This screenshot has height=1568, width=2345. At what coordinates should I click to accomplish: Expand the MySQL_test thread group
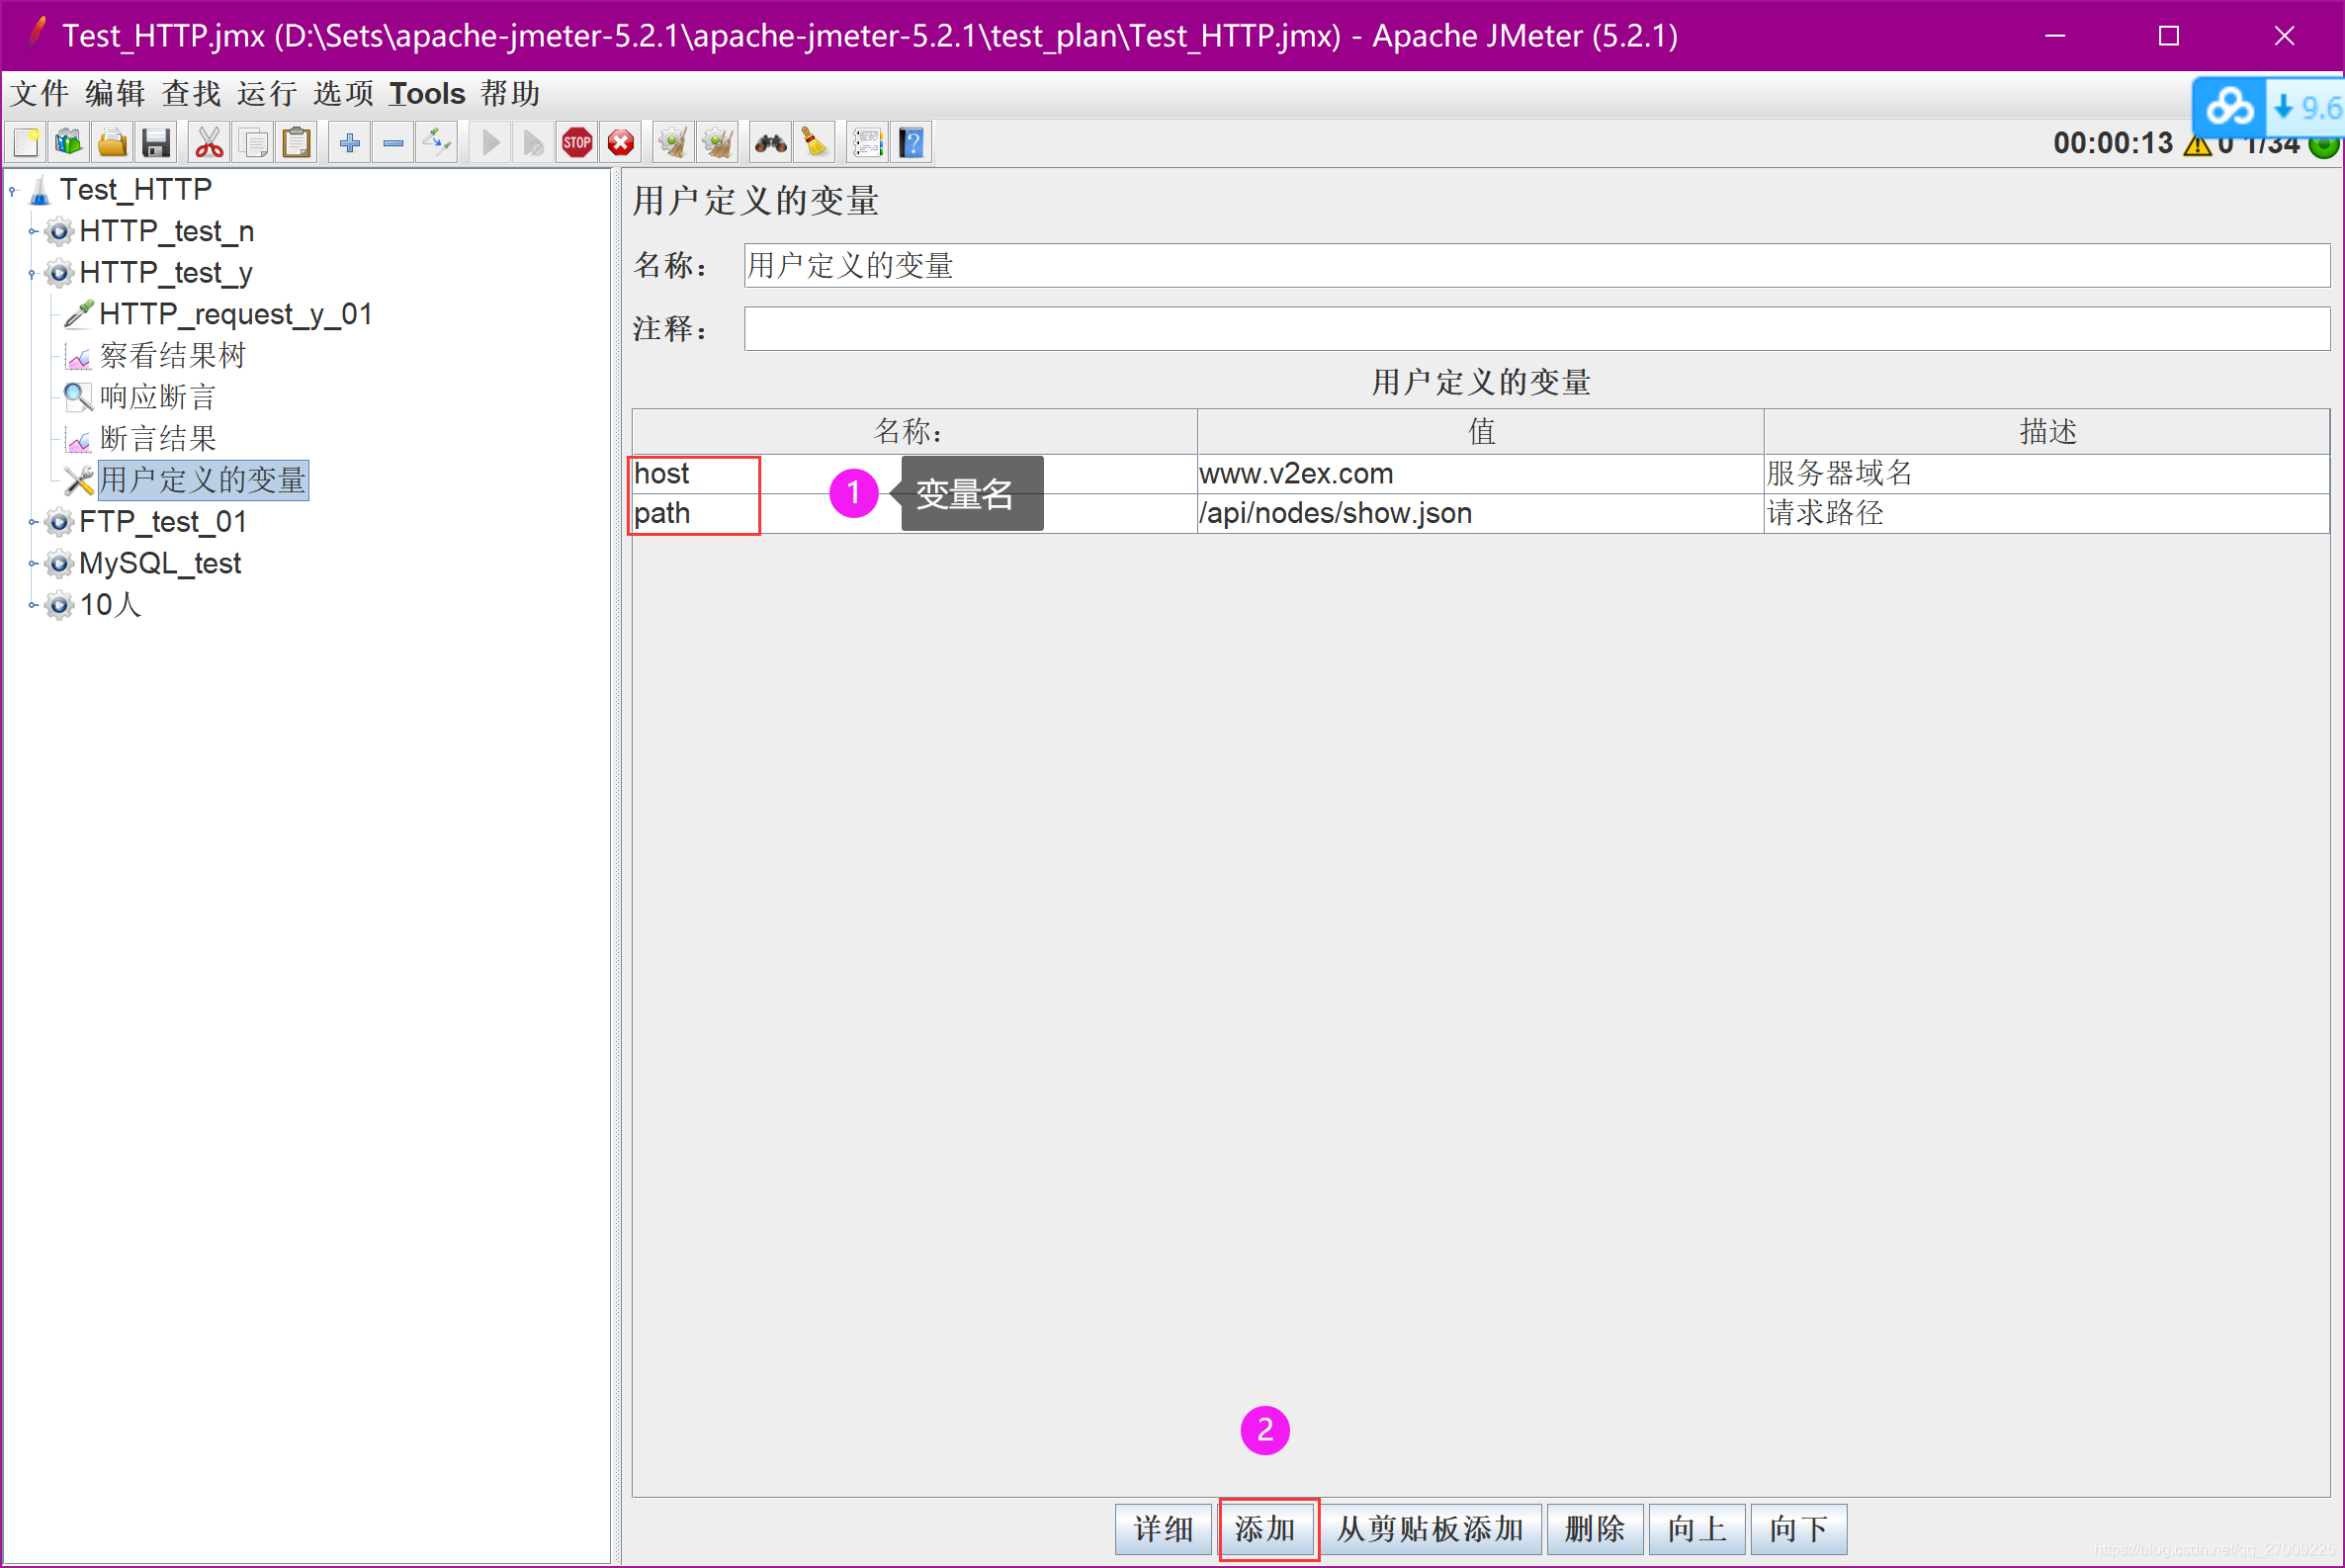coord(32,564)
